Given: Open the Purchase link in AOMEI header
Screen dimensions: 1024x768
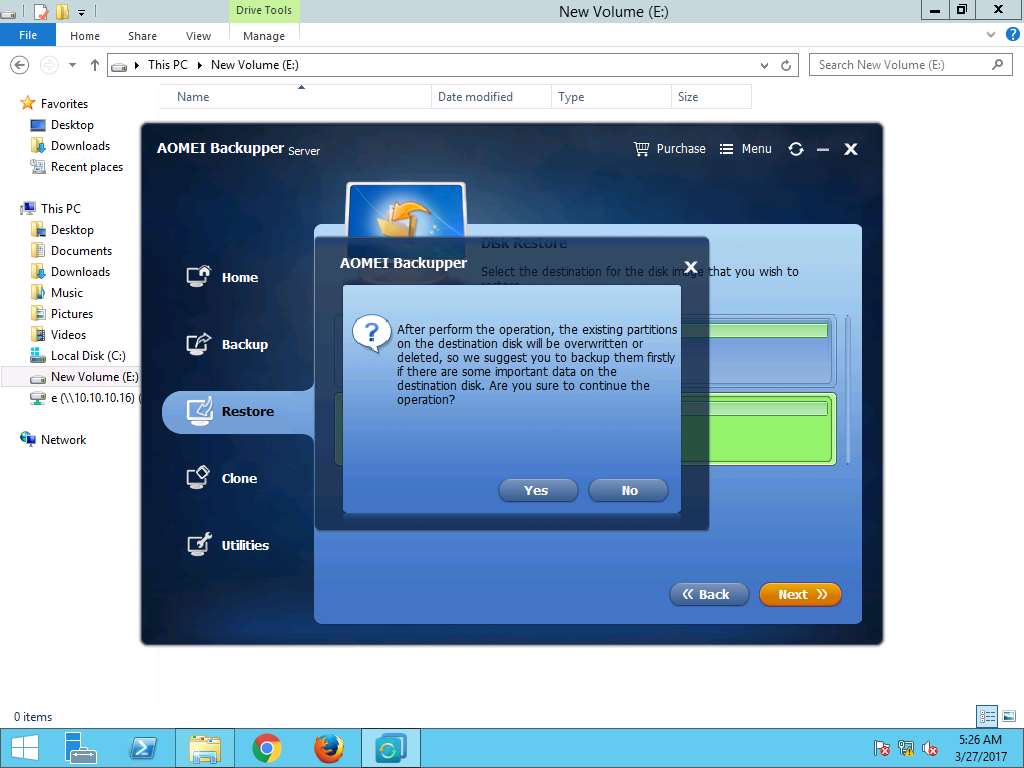Looking at the screenshot, I should click(680, 149).
